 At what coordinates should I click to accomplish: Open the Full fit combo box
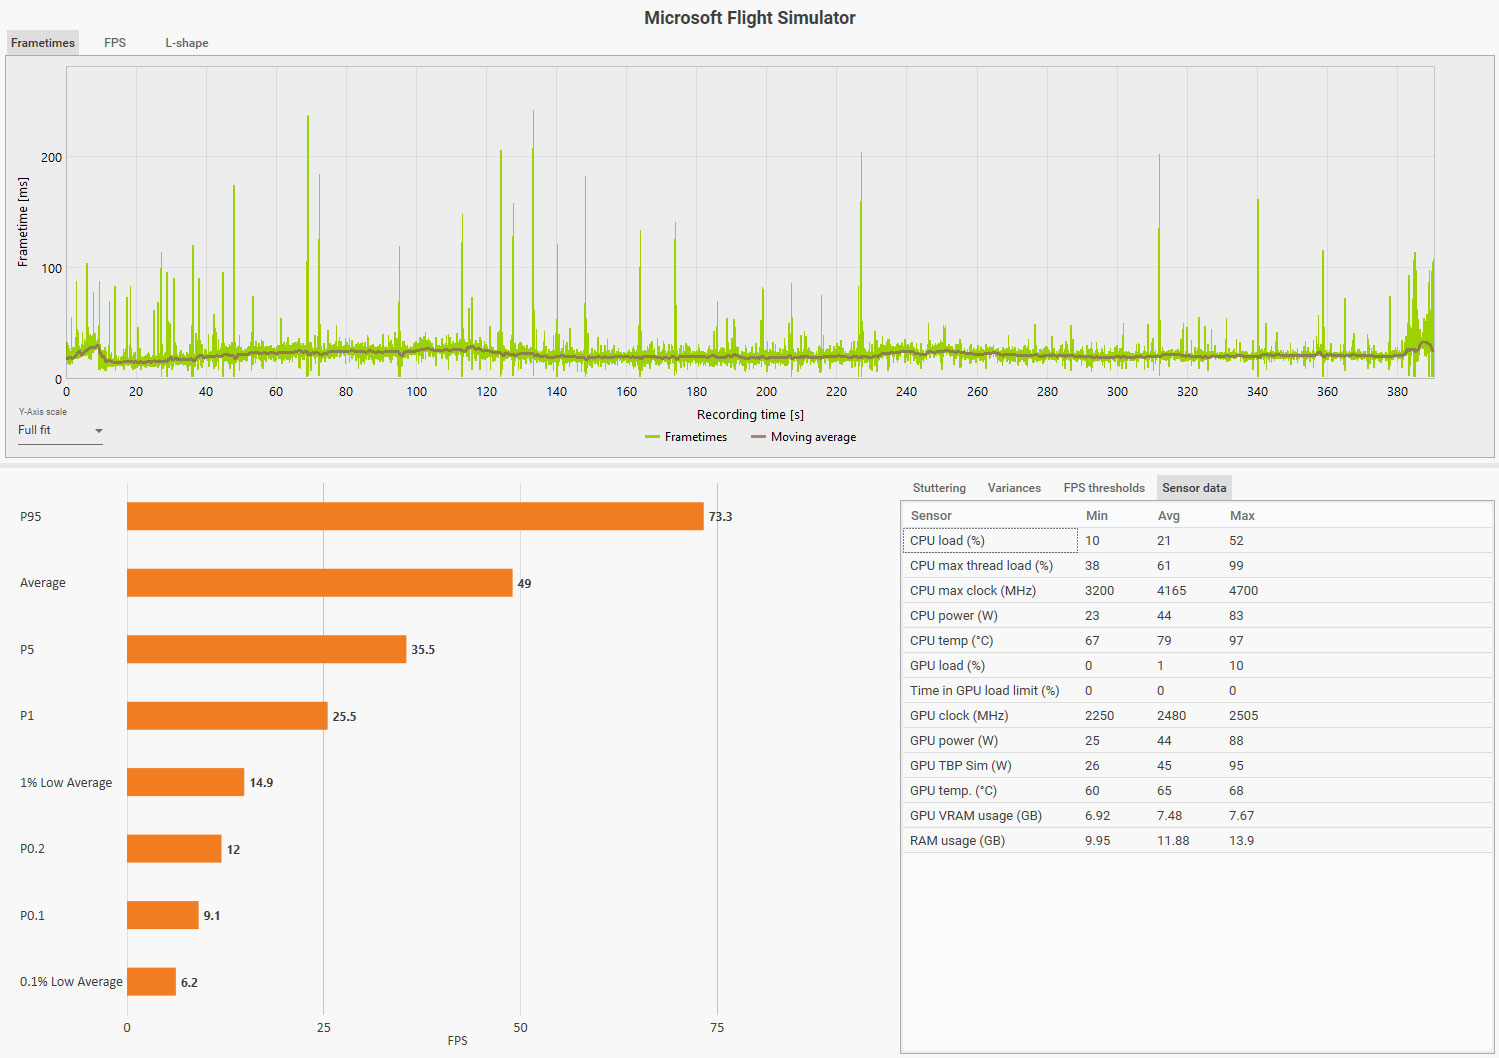click(x=60, y=431)
